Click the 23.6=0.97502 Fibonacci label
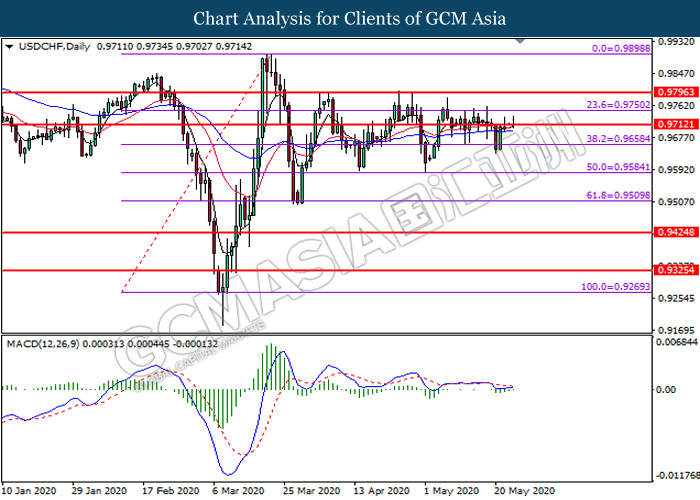Viewport: 700px width, 500px height. point(618,105)
